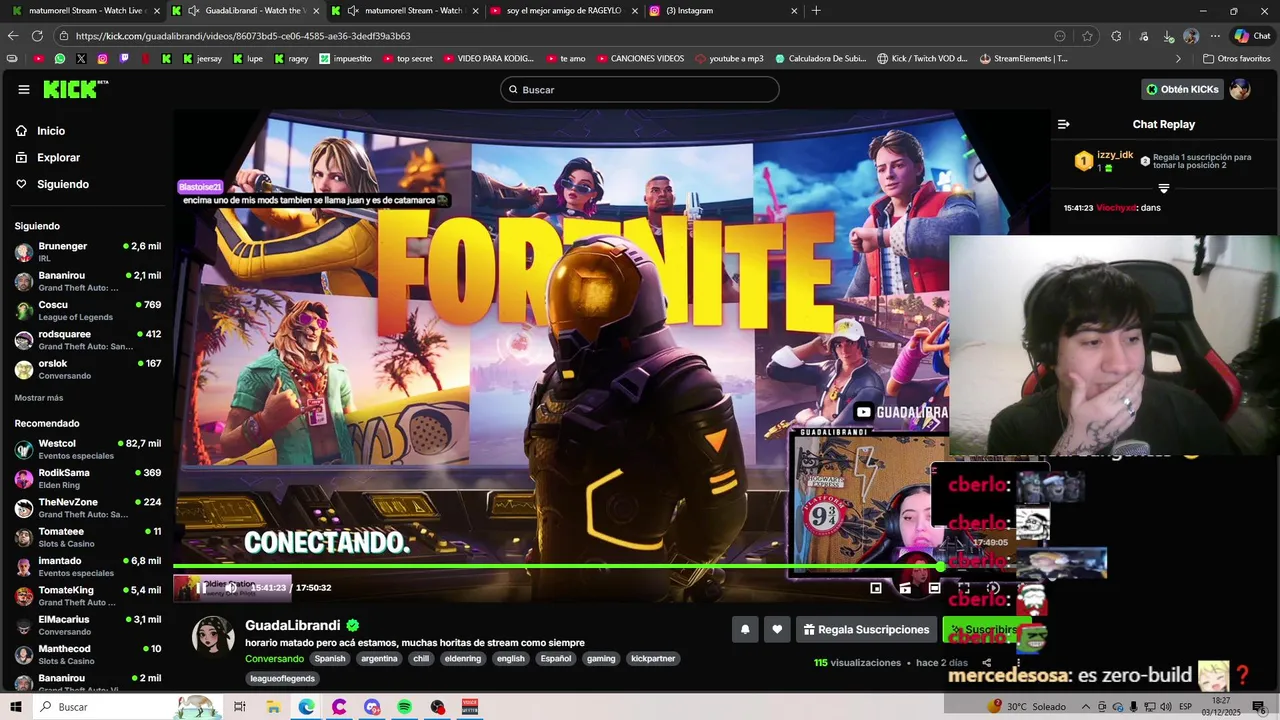The image size is (1280, 720).
Task: Open the recommended imantado channel
Action: tap(87, 566)
